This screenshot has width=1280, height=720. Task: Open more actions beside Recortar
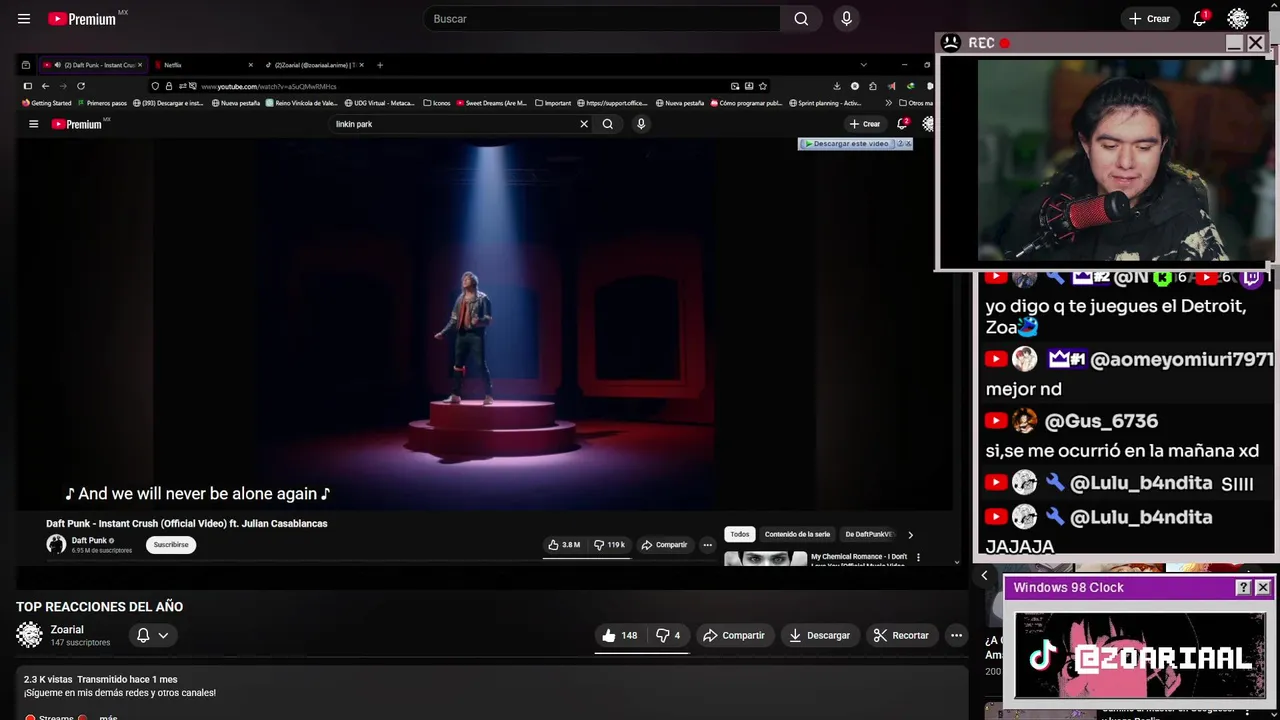pos(956,635)
